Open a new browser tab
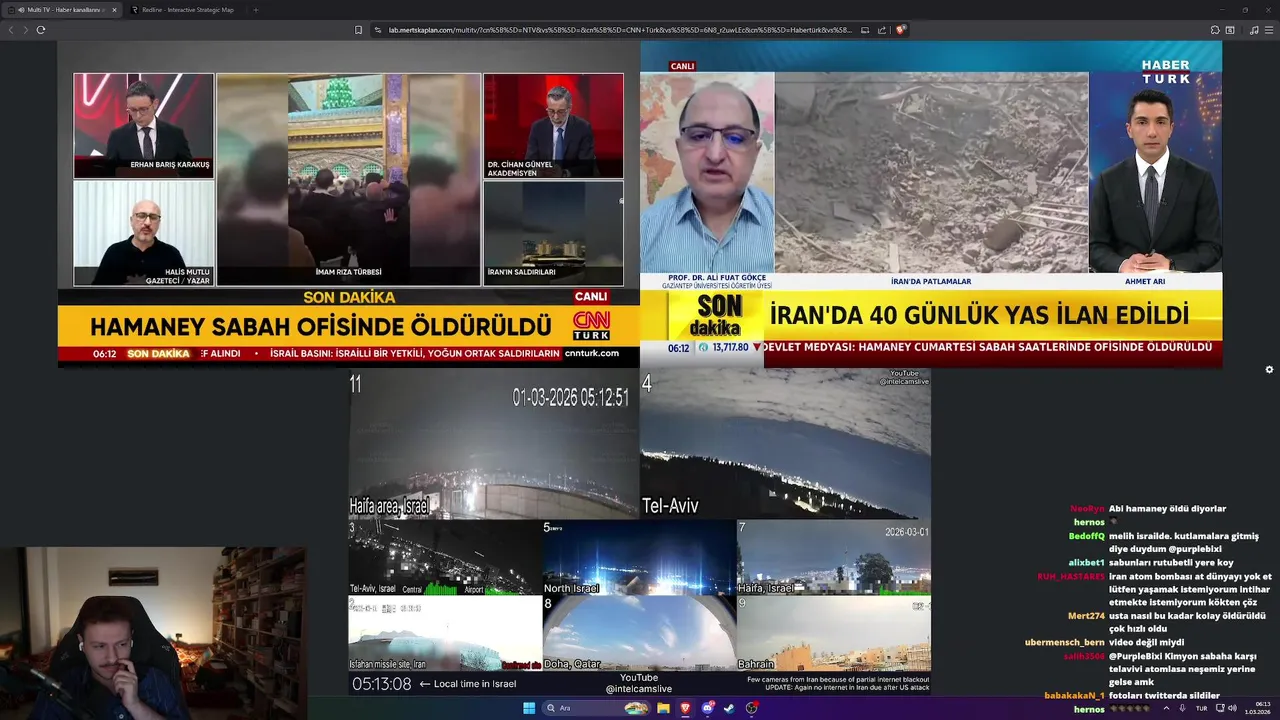This screenshot has width=1280, height=720. [255, 10]
